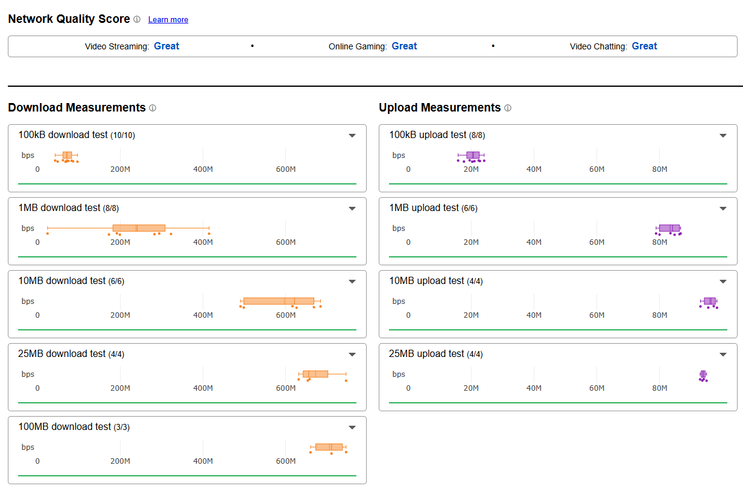Viewport: 743px width, 492px height.
Task: Click info icon beside Upload Measurements heading
Action: tap(508, 108)
